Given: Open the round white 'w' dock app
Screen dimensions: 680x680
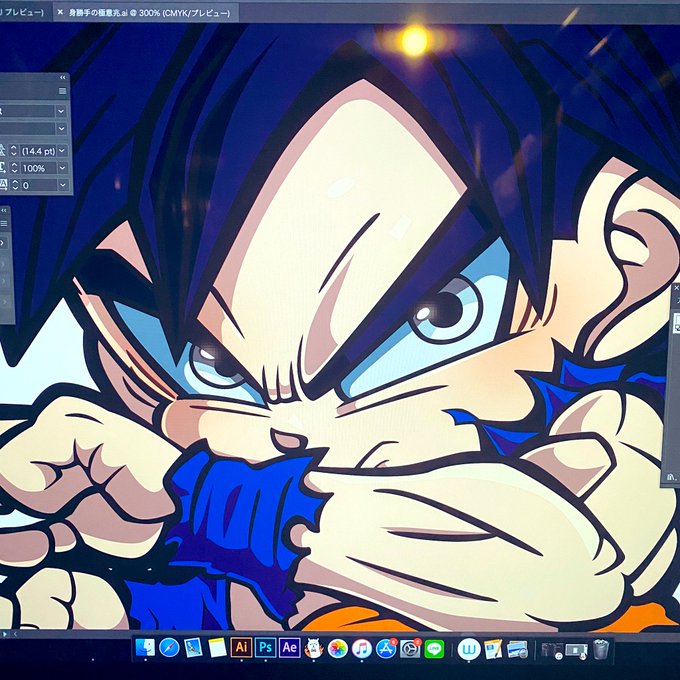Looking at the screenshot, I should click(469, 649).
